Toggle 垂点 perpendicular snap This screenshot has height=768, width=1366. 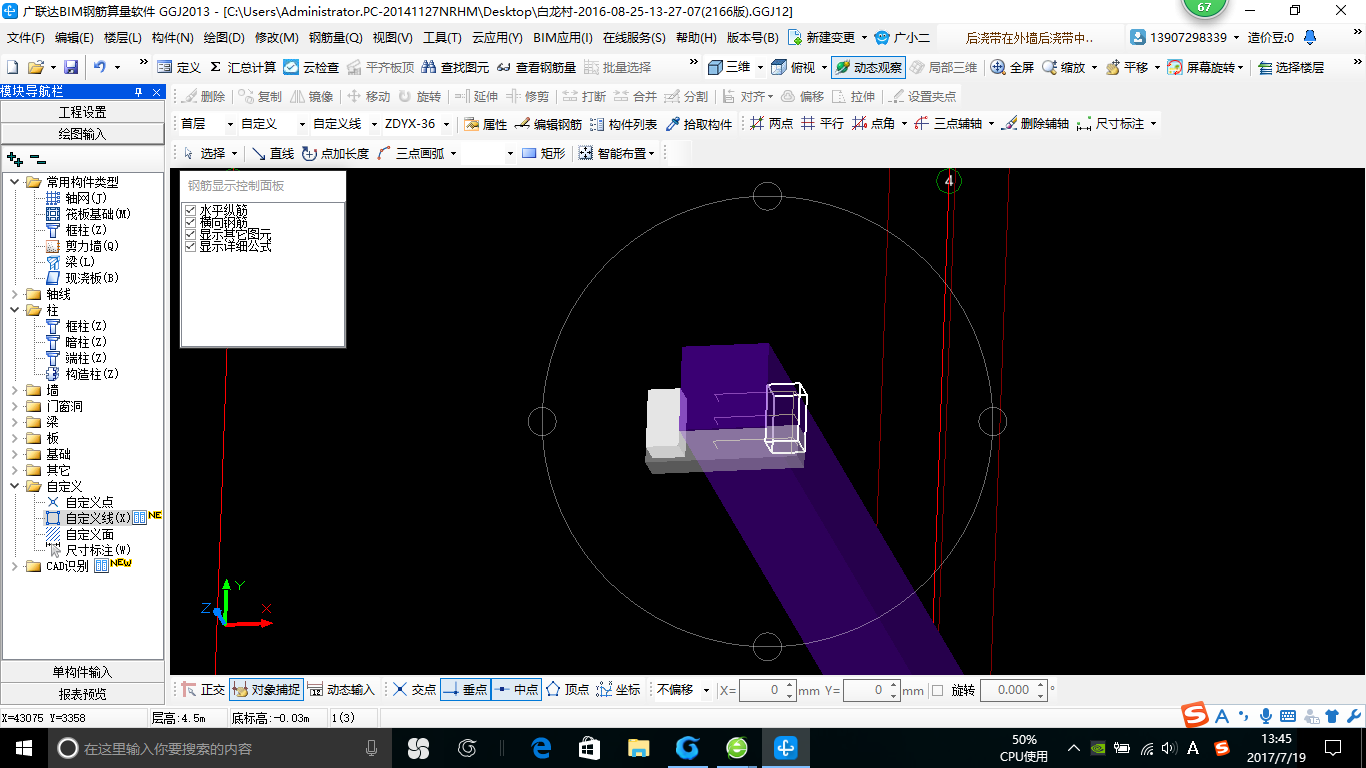tap(465, 690)
